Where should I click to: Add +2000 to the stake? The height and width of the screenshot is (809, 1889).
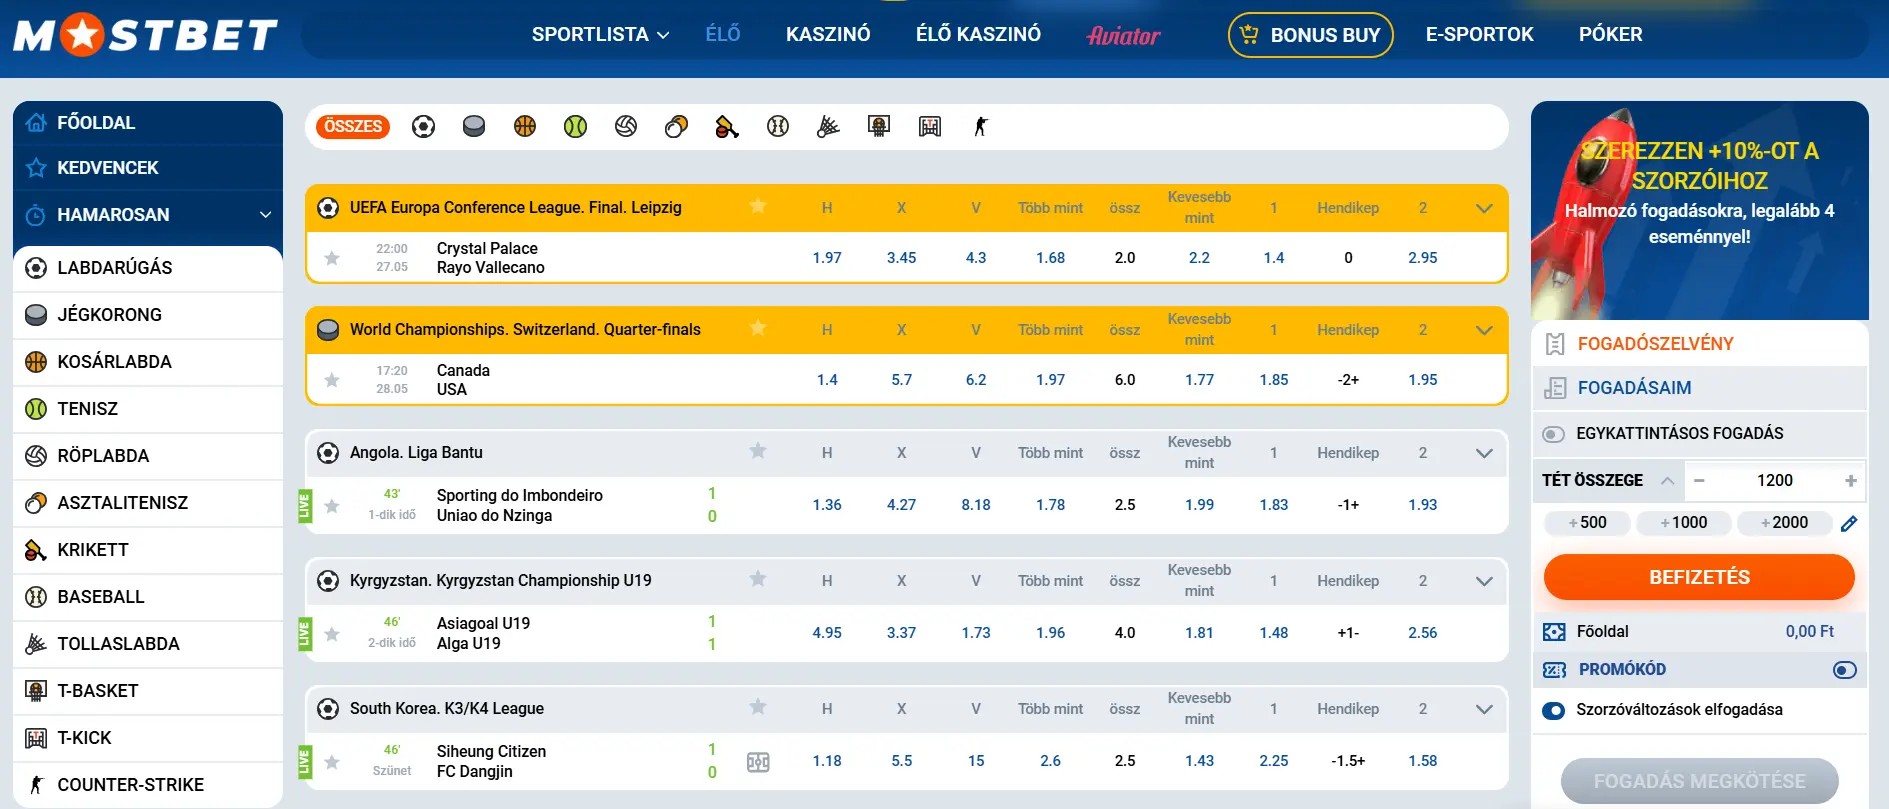(x=1784, y=523)
